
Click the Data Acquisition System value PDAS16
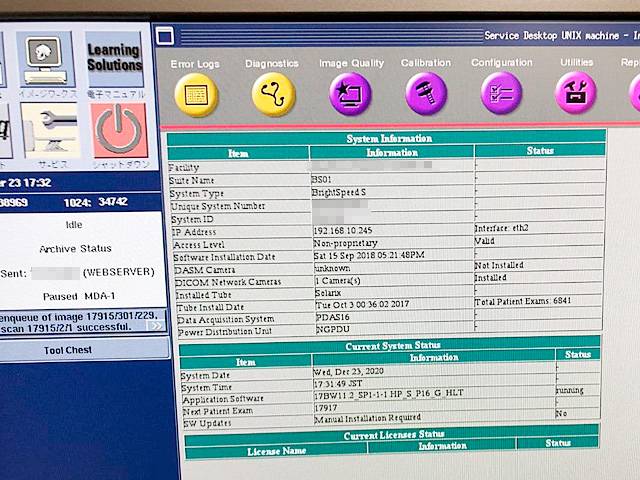coord(333,317)
